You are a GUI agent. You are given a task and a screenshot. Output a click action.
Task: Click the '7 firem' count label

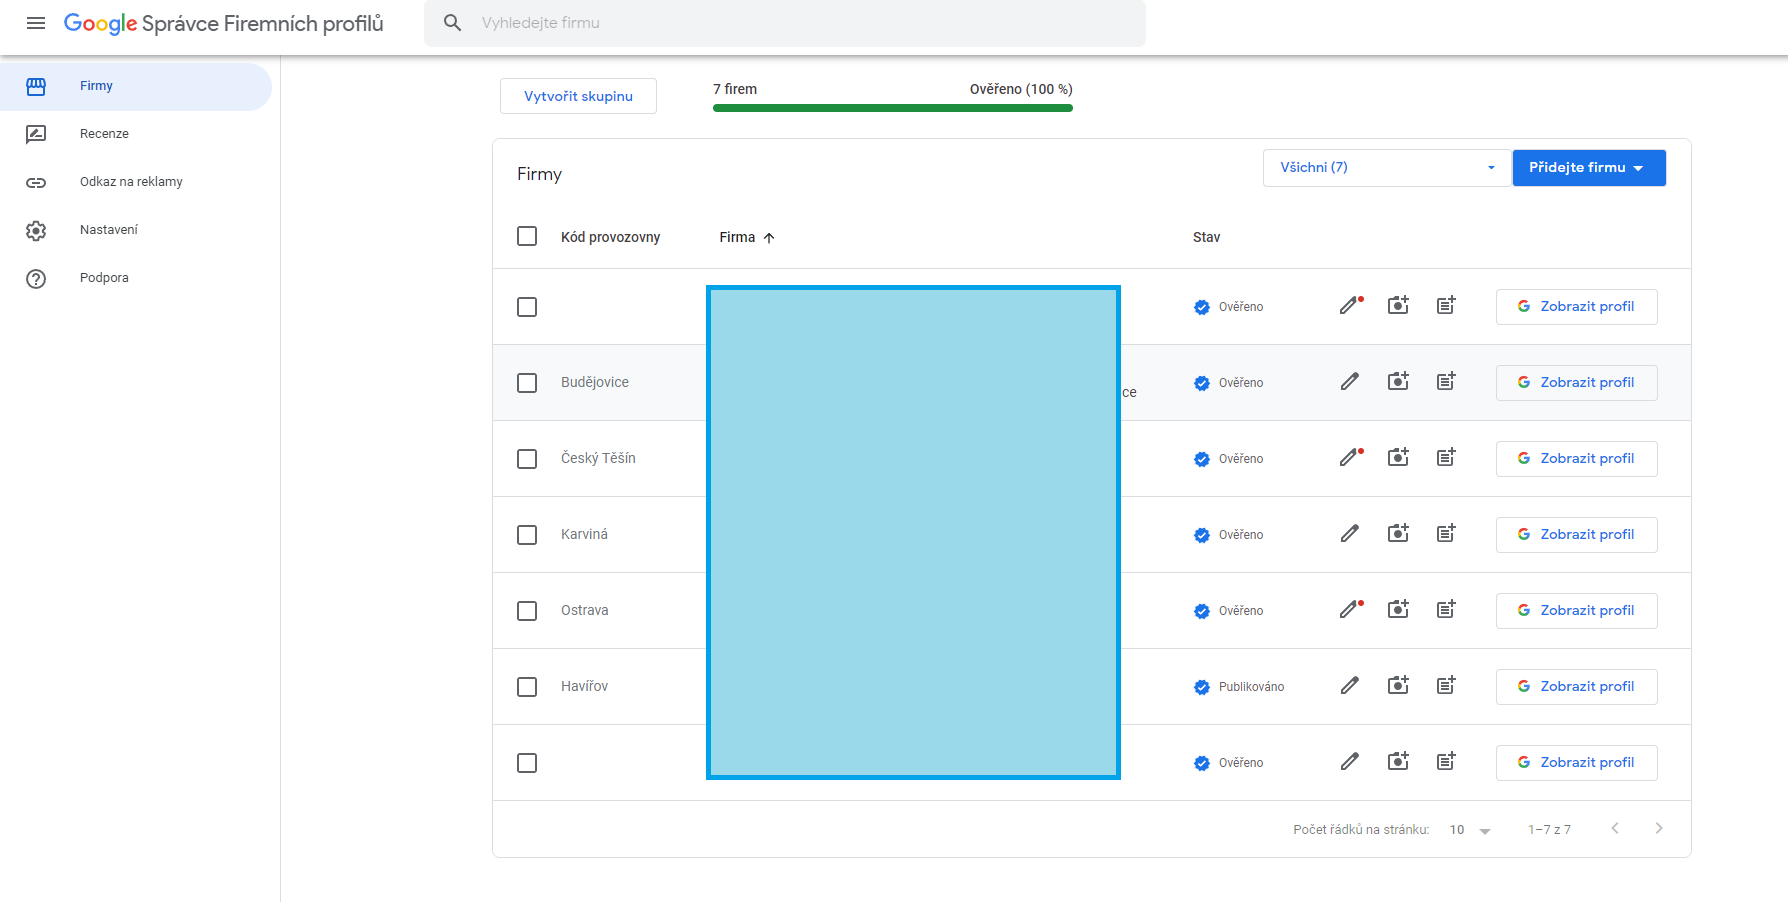pyautogui.click(x=735, y=89)
